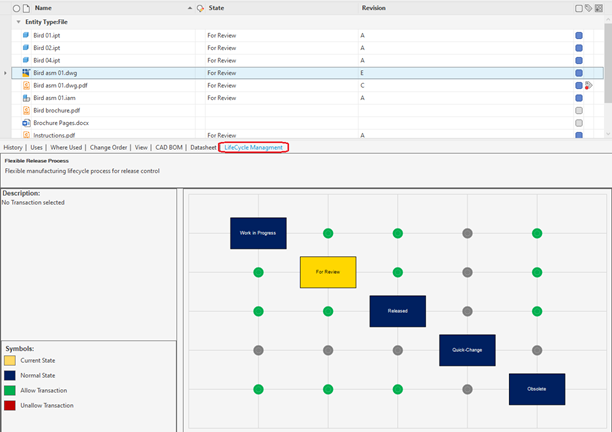612x432 pixels.
Task: Sort by the Revision column header
Action: [x=374, y=8]
